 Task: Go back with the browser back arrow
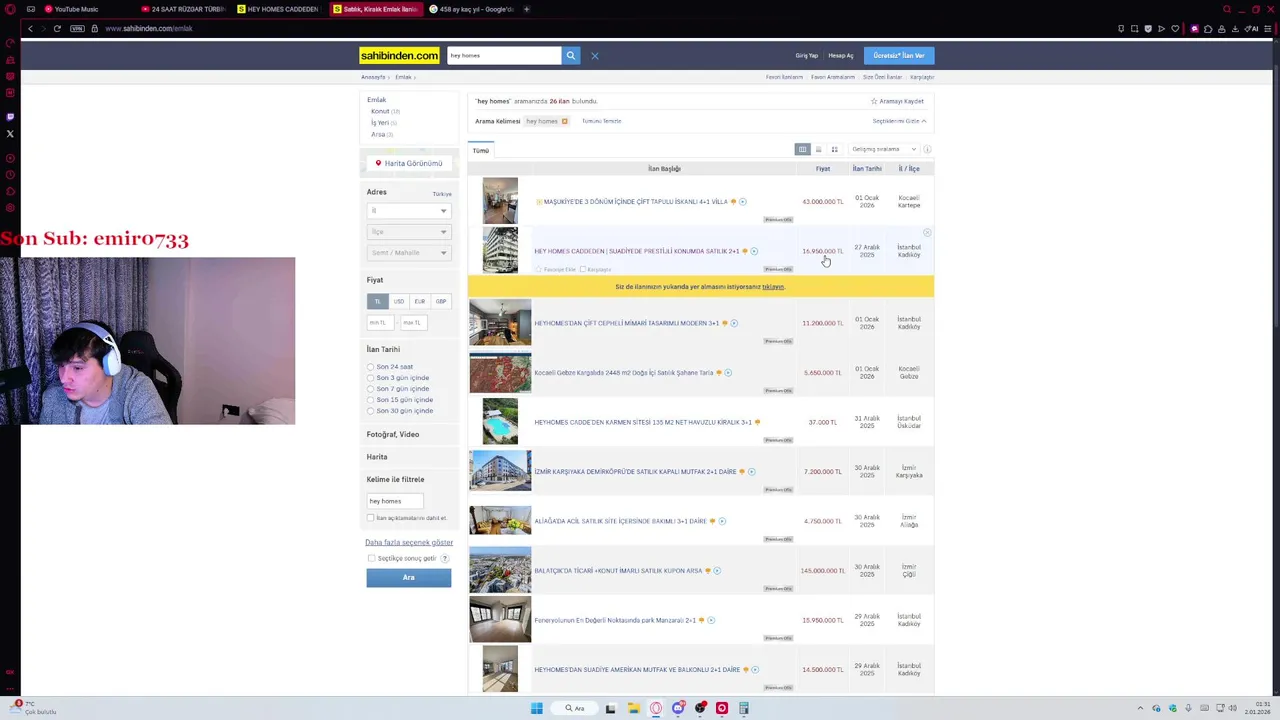pyautogui.click(x=30, y=28)
